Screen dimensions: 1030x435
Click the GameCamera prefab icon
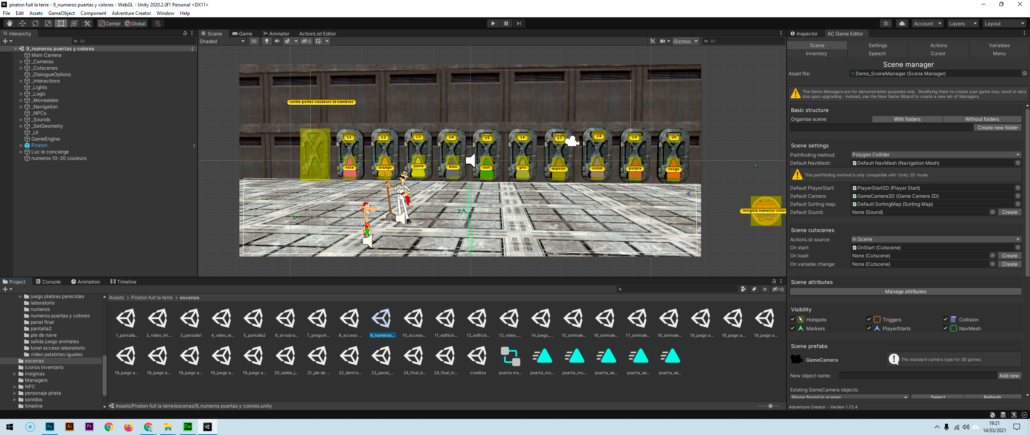pyautogui.click(x=796, y=358)
